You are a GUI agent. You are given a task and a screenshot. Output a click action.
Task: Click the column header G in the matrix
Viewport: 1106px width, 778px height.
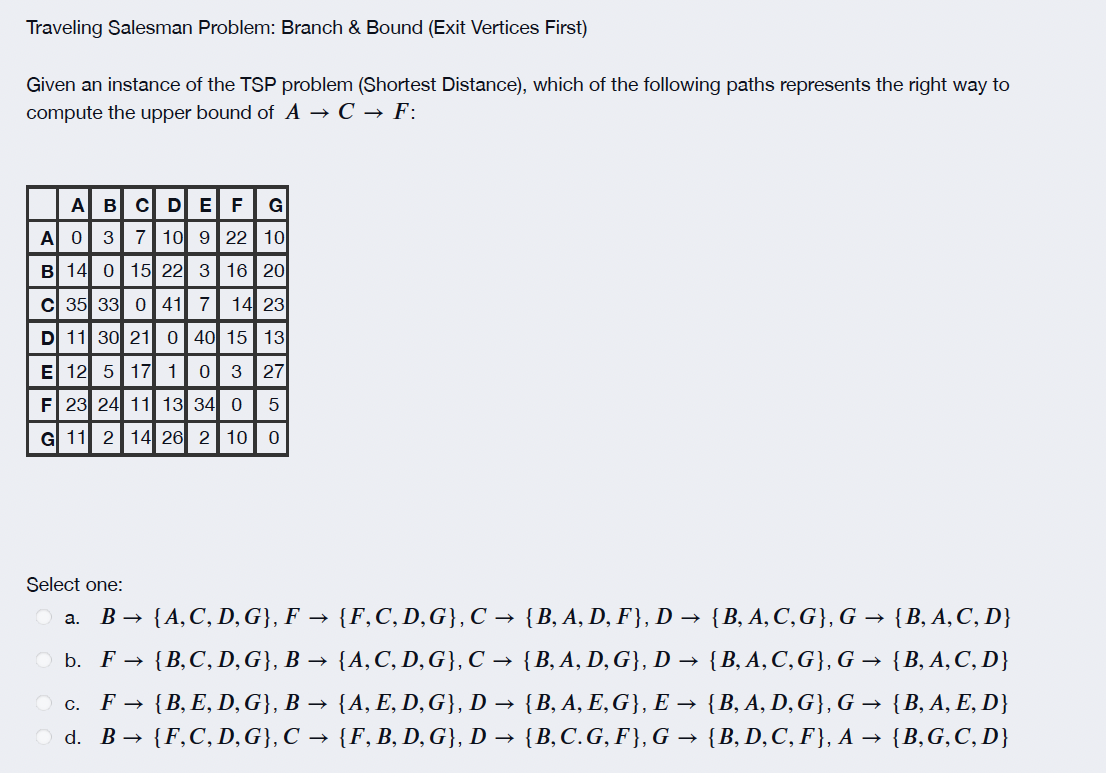point(271,205)
